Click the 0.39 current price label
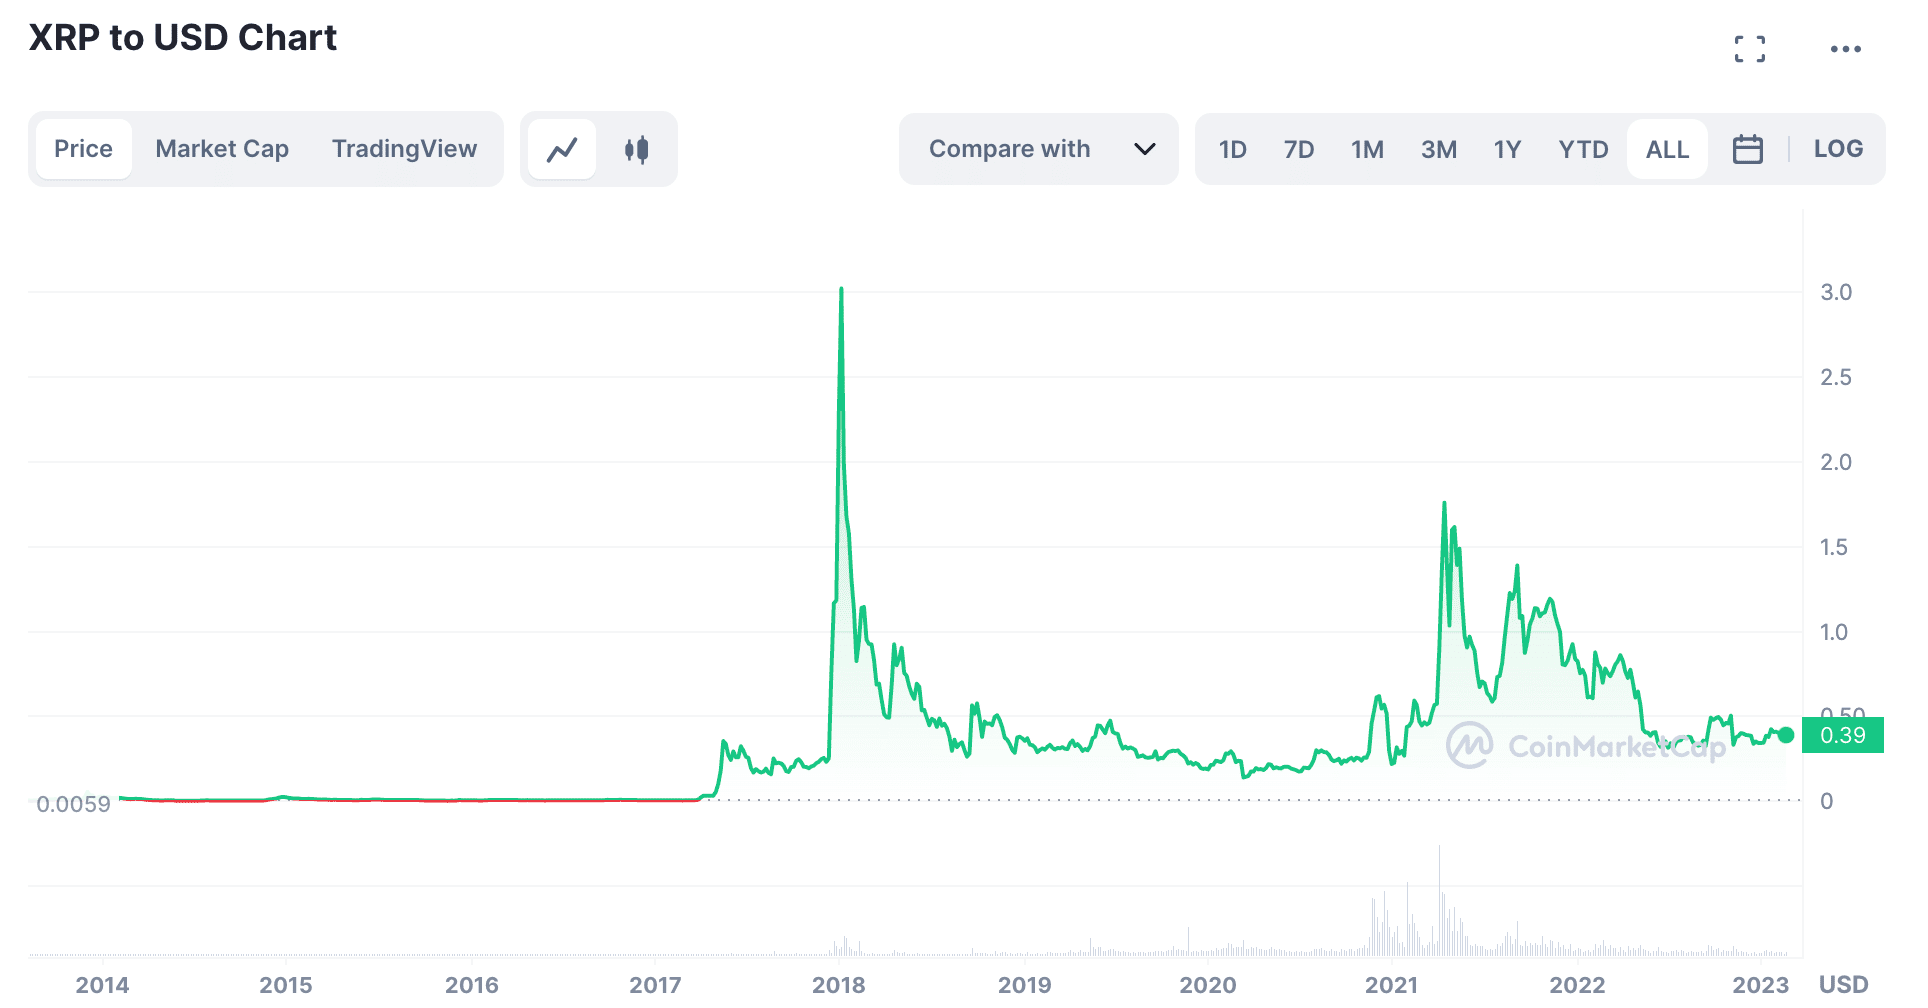 pos(1842,735)
